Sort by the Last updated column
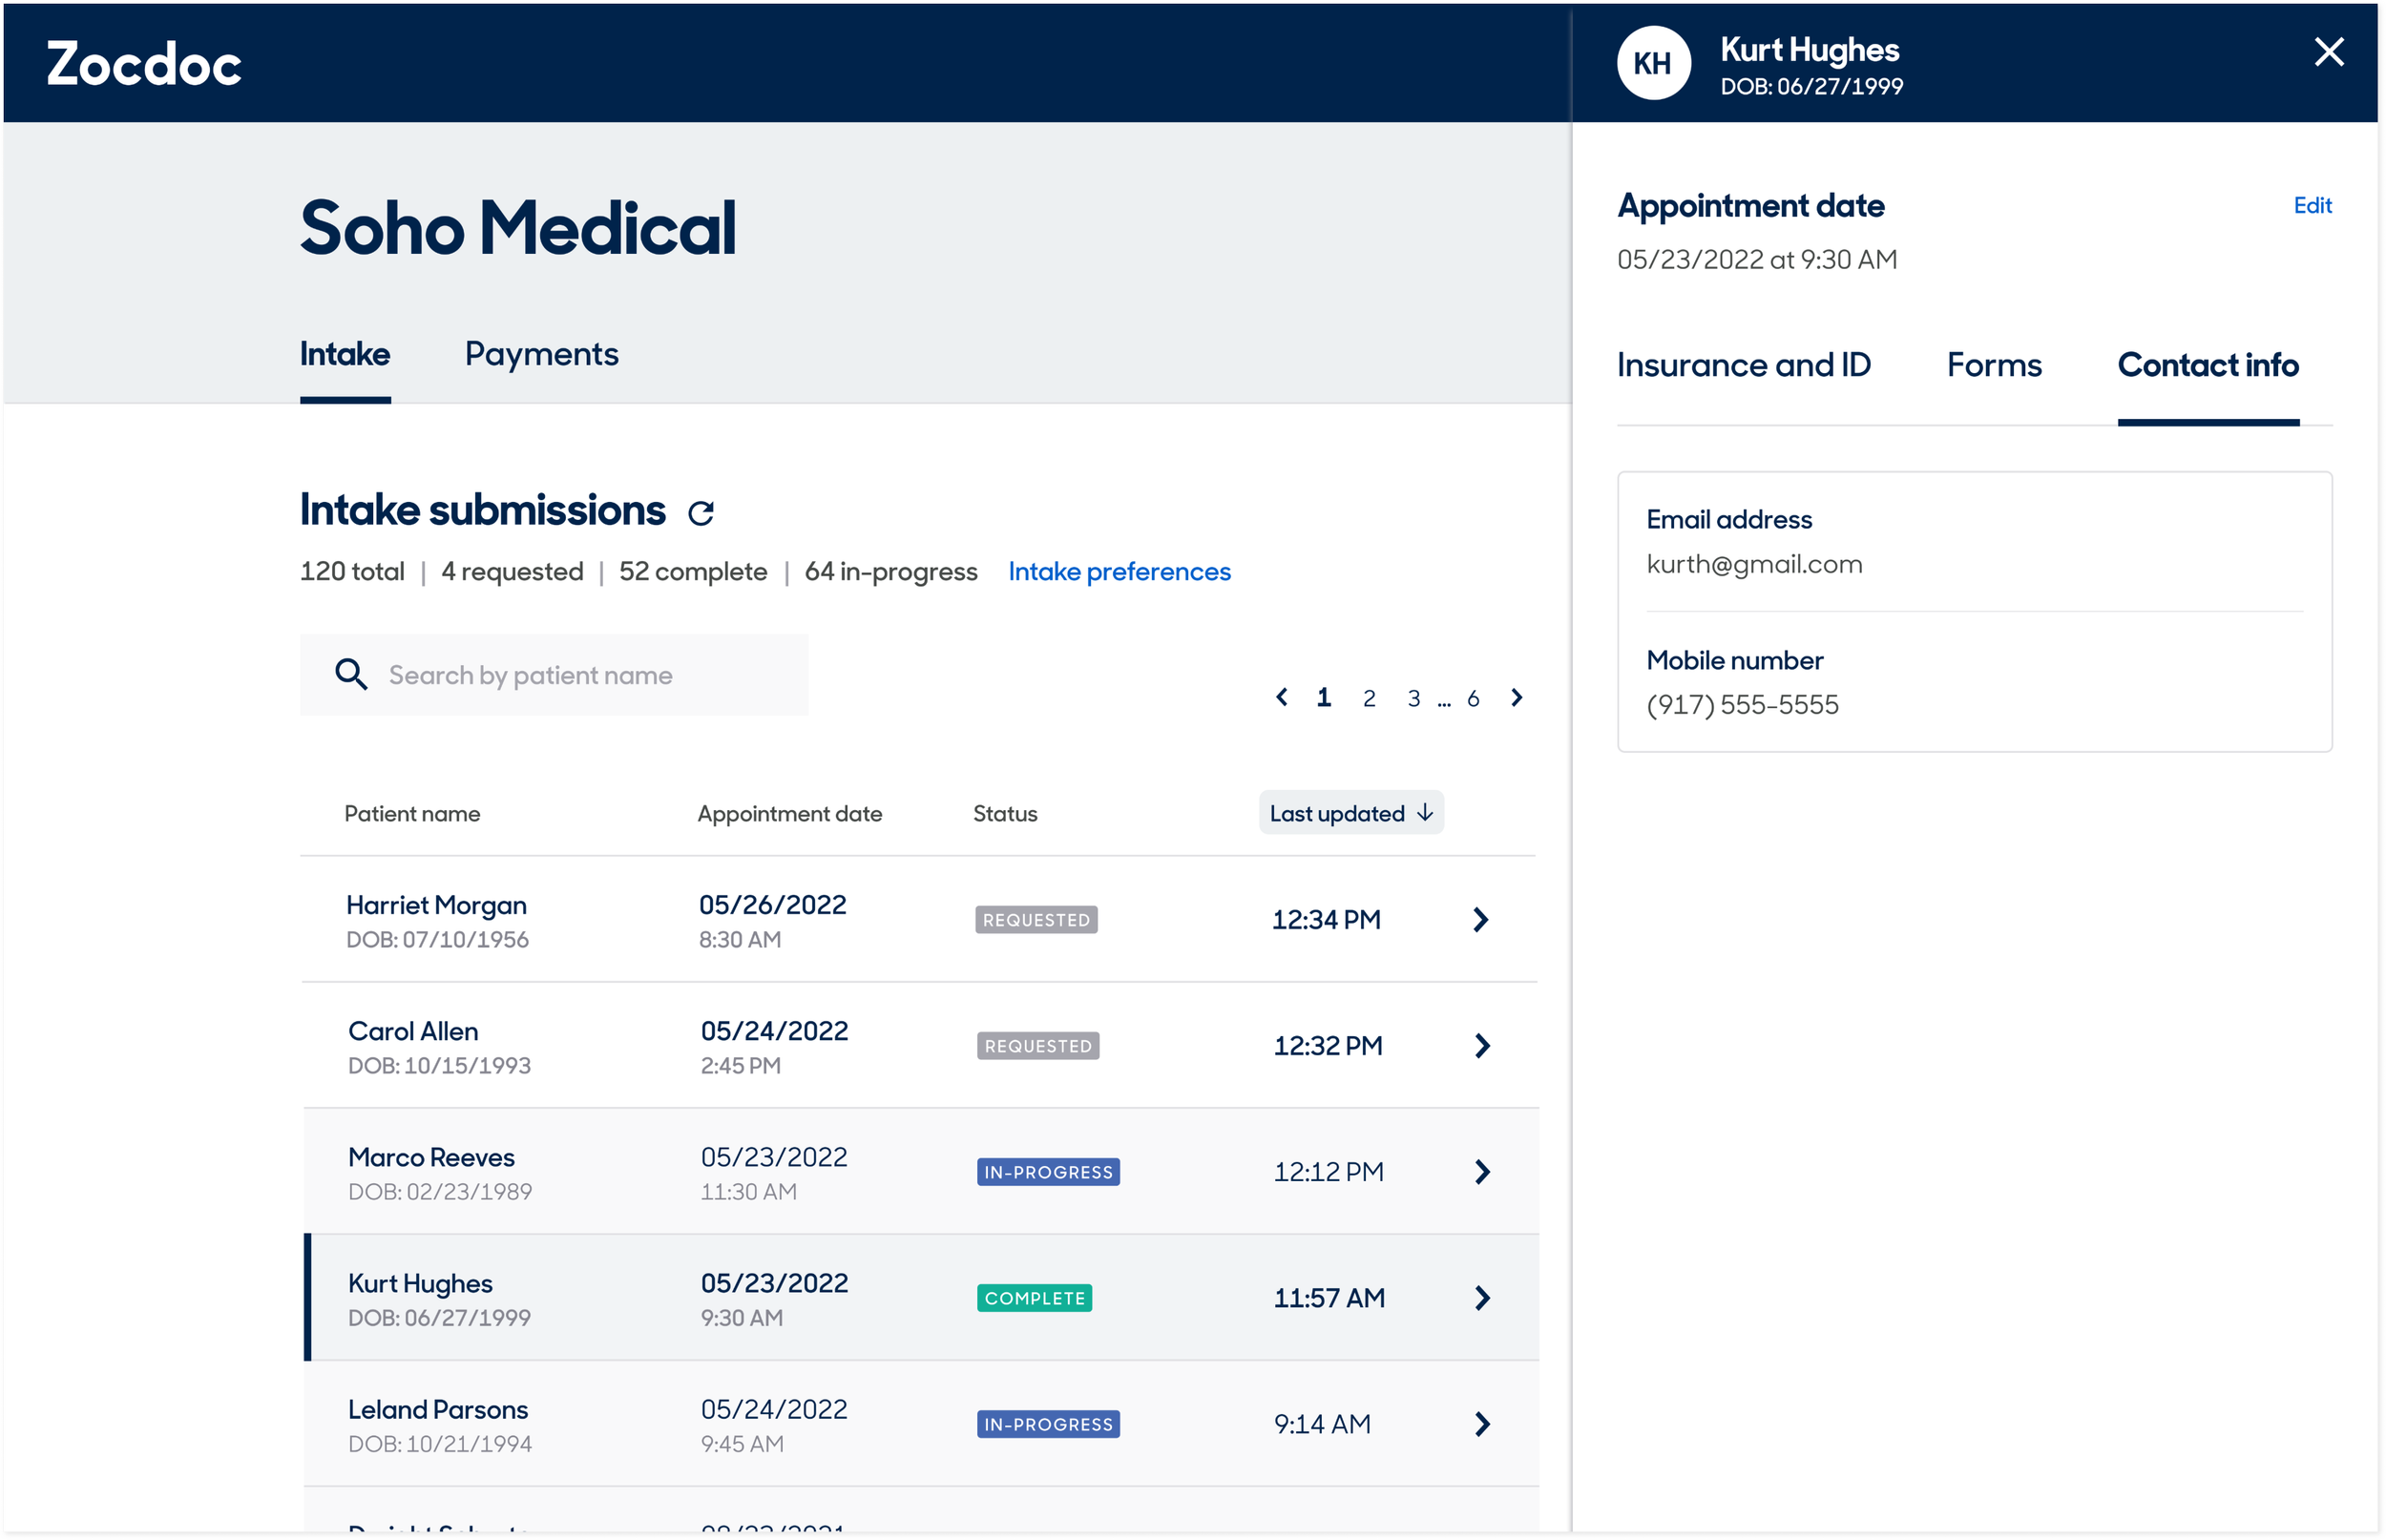 (1350, 813)
